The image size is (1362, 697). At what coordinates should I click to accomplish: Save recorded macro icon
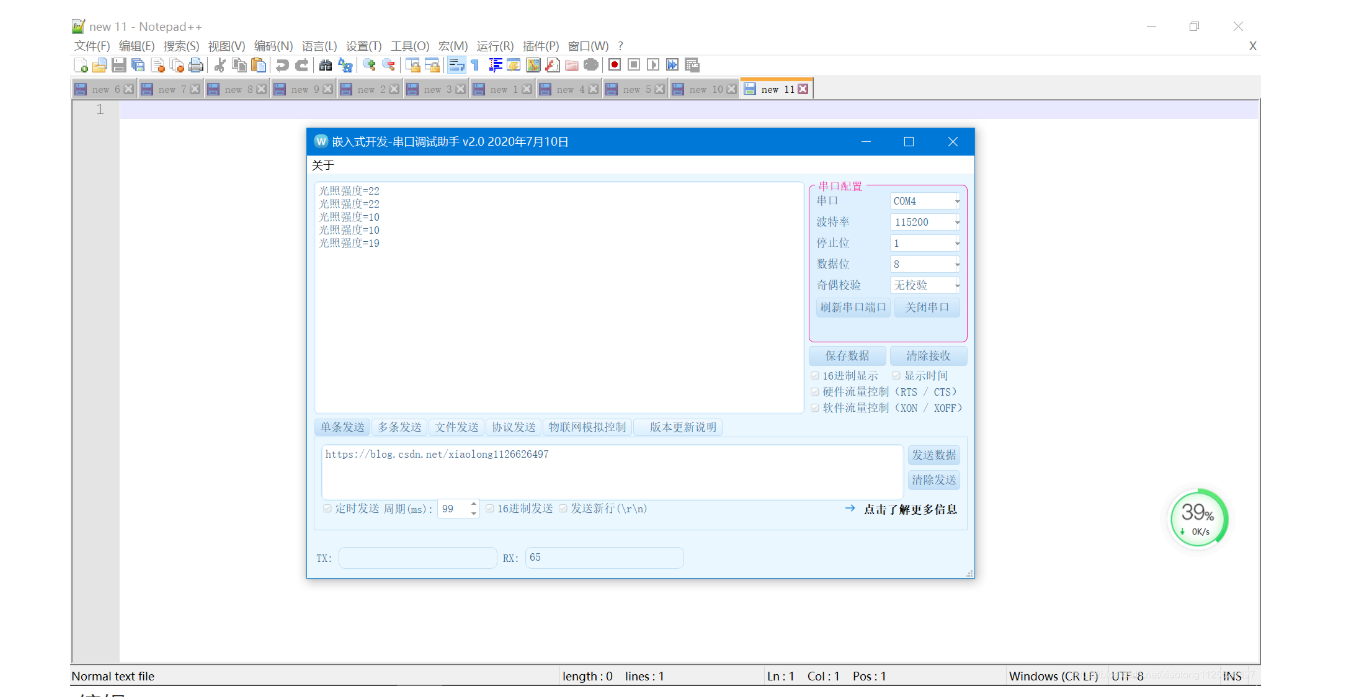692,65
